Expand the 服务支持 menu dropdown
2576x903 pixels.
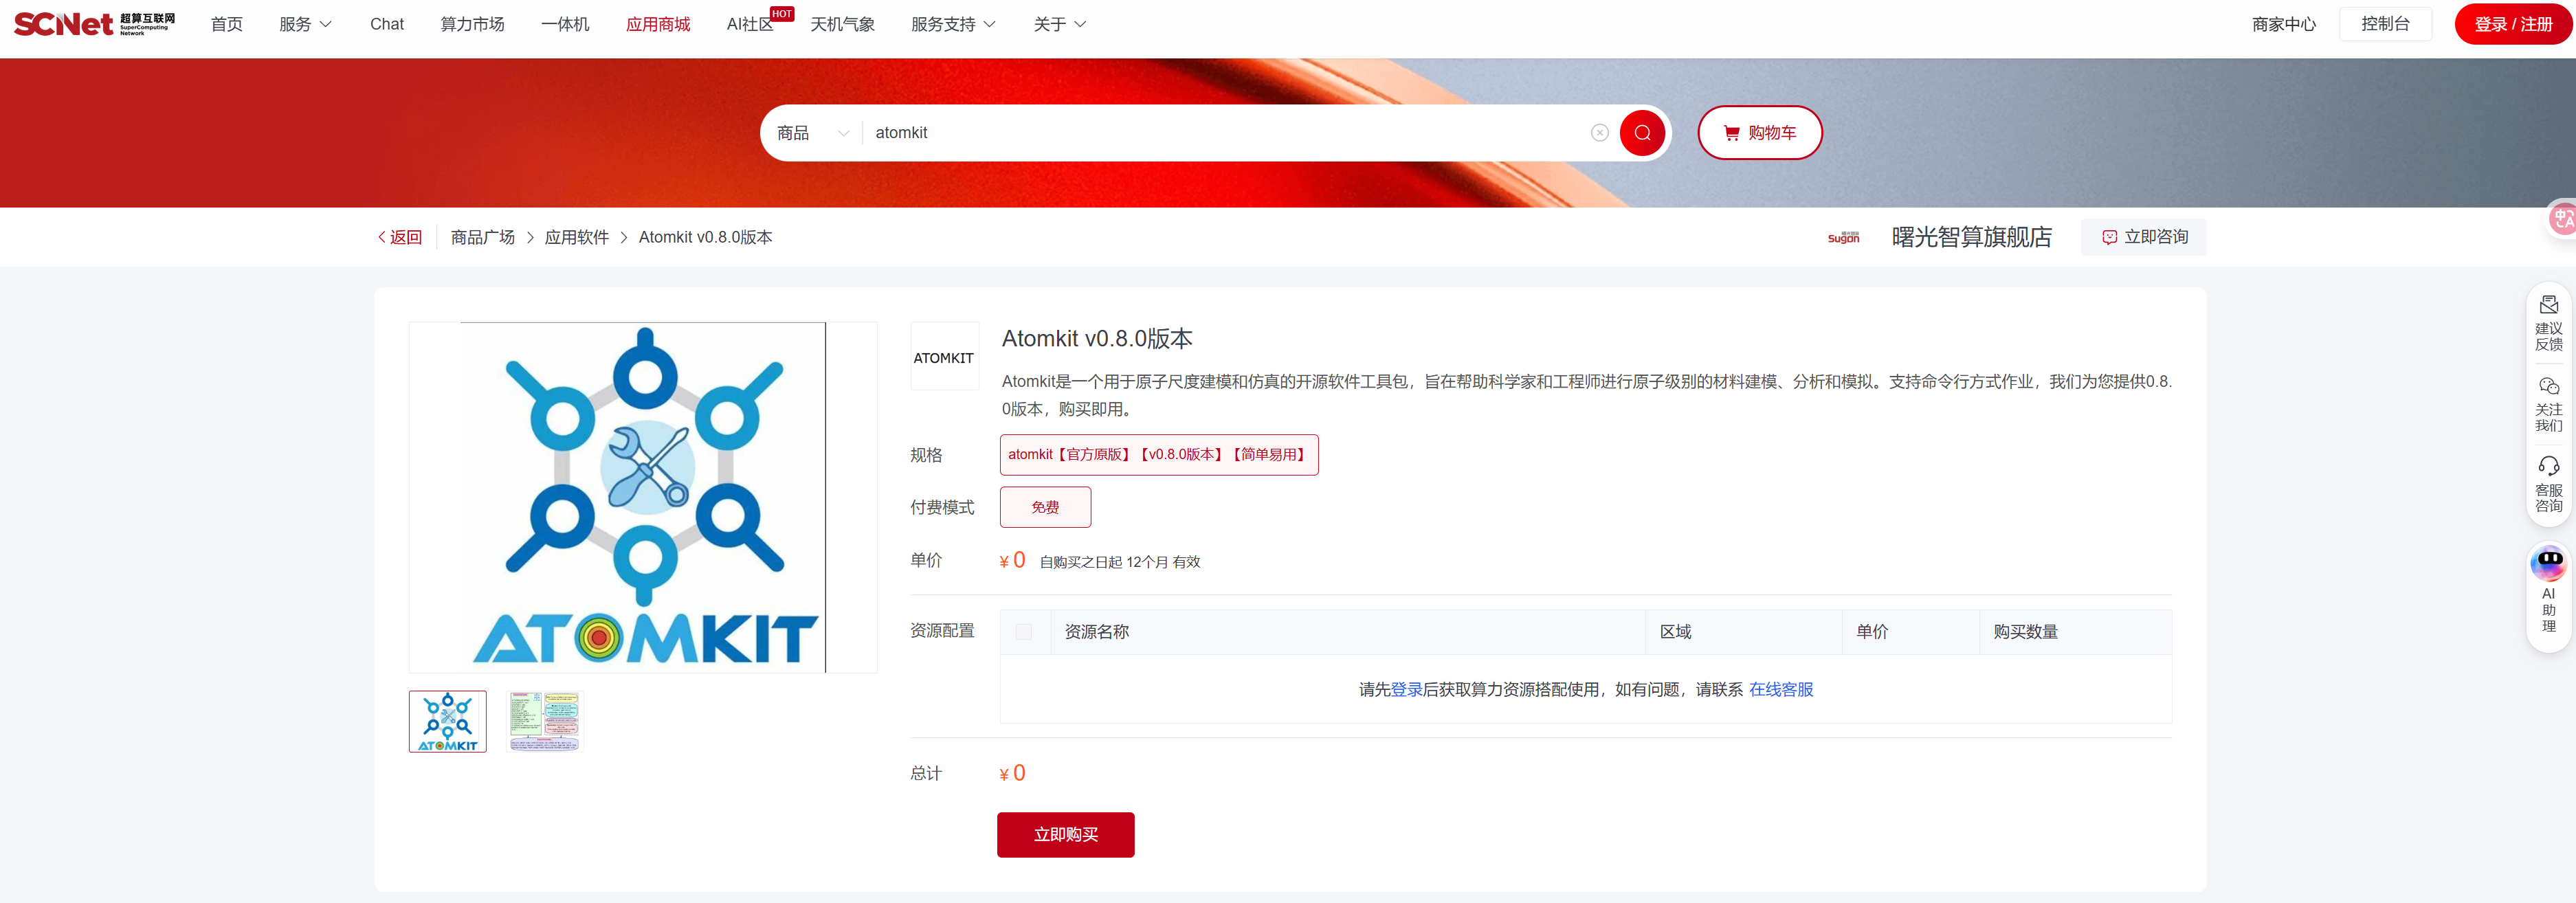953,24
